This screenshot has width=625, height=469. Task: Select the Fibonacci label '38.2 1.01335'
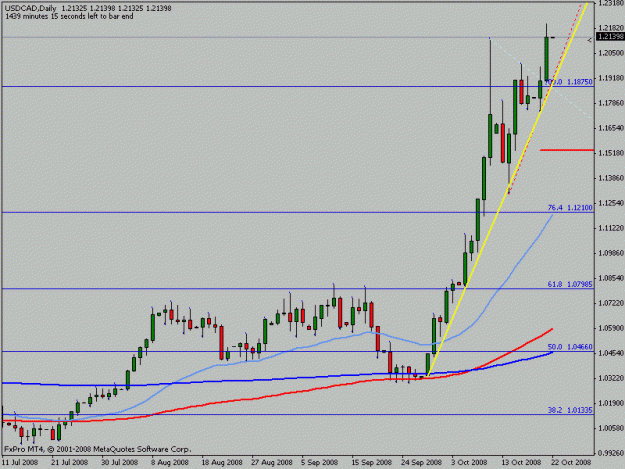pyautogui.click(x=570, y=410)
